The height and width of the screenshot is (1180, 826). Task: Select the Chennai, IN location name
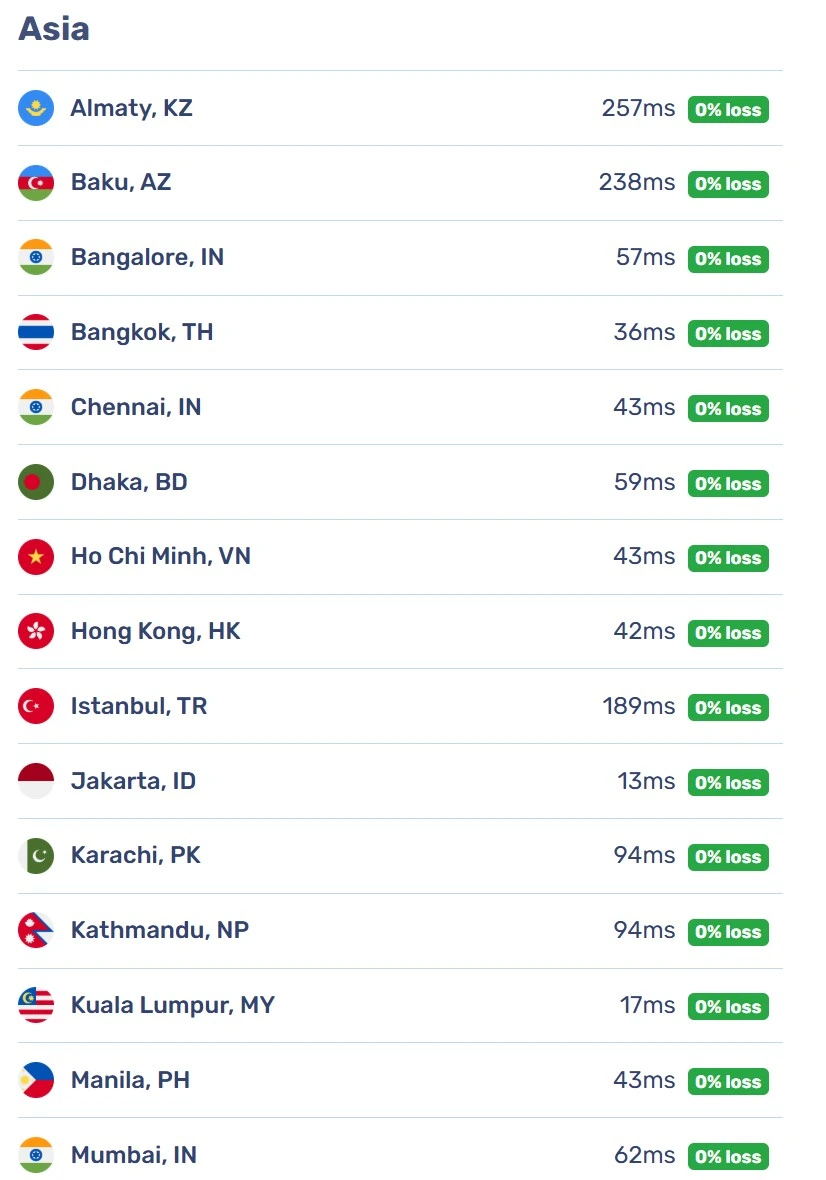coord(136,407)
